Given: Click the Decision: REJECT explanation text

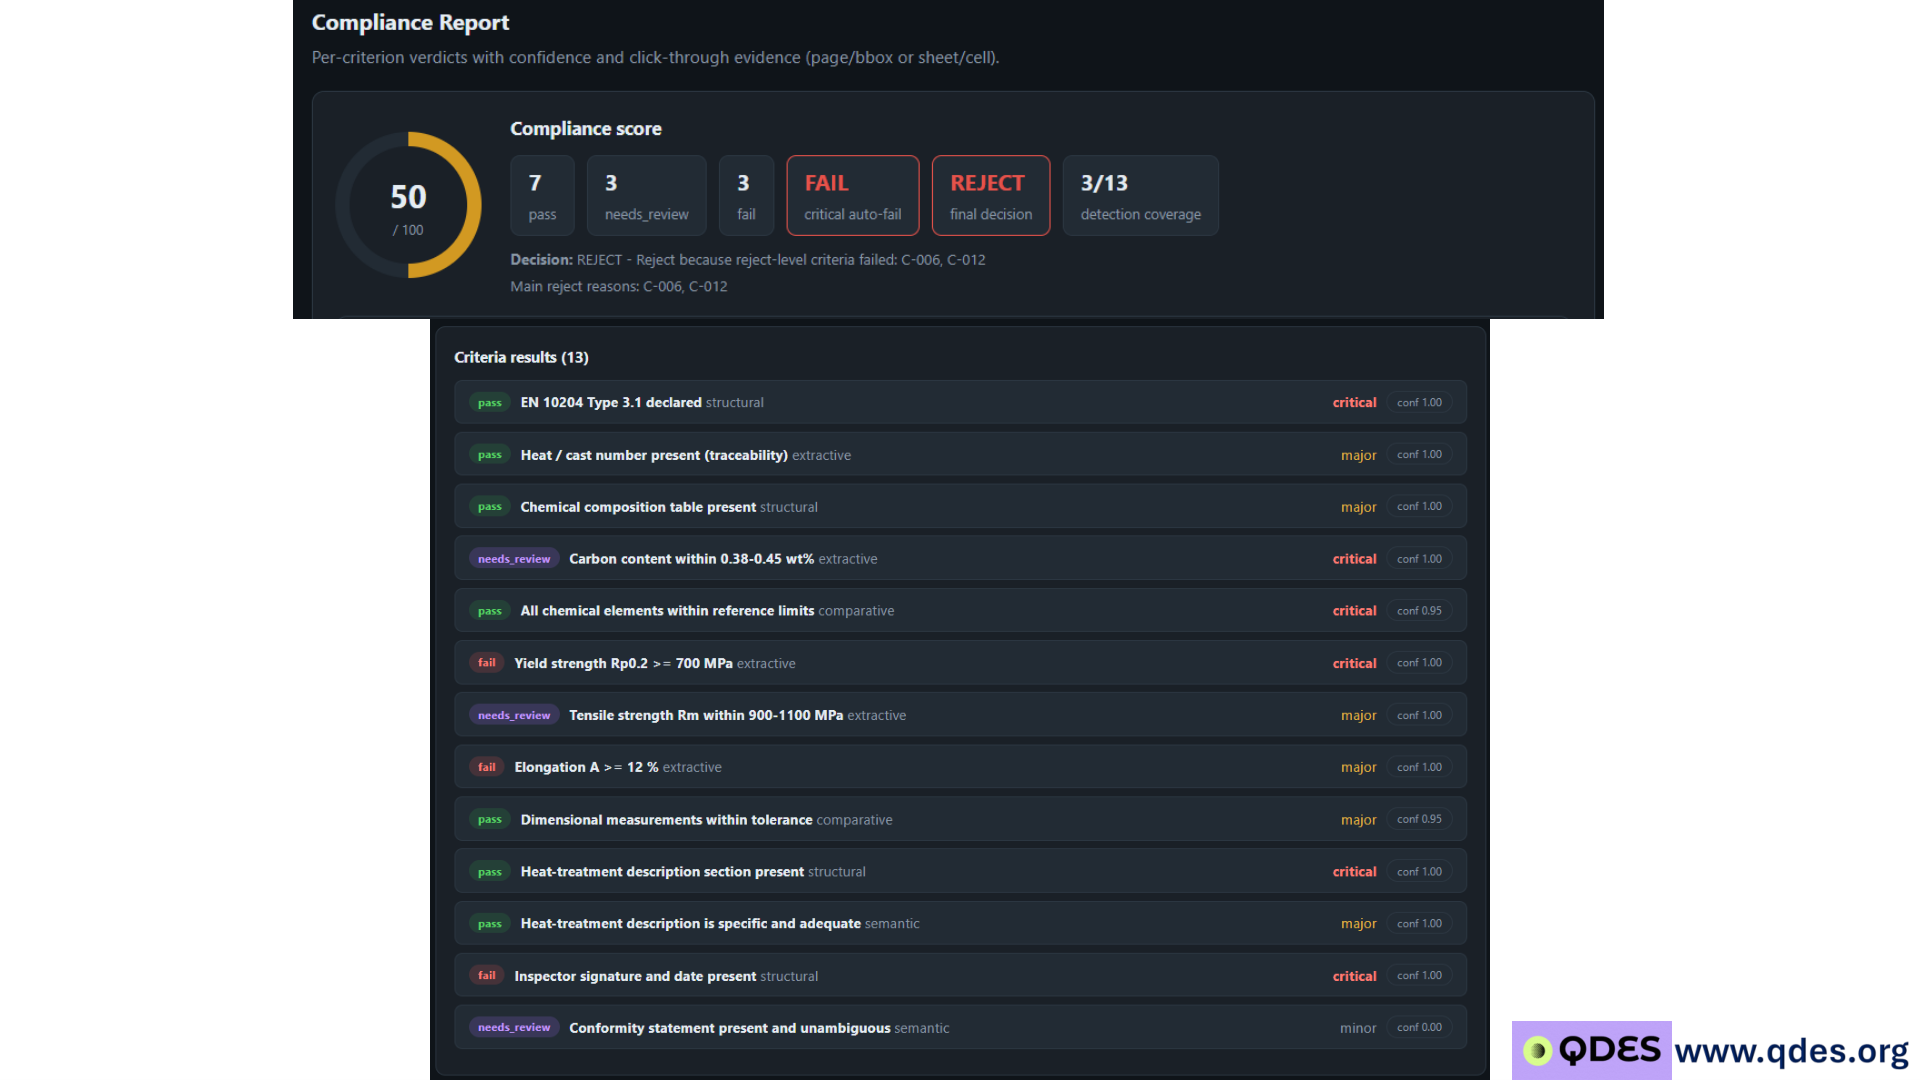Looking at the screenshot, I should pyautogui.click(x=747, y=259).
